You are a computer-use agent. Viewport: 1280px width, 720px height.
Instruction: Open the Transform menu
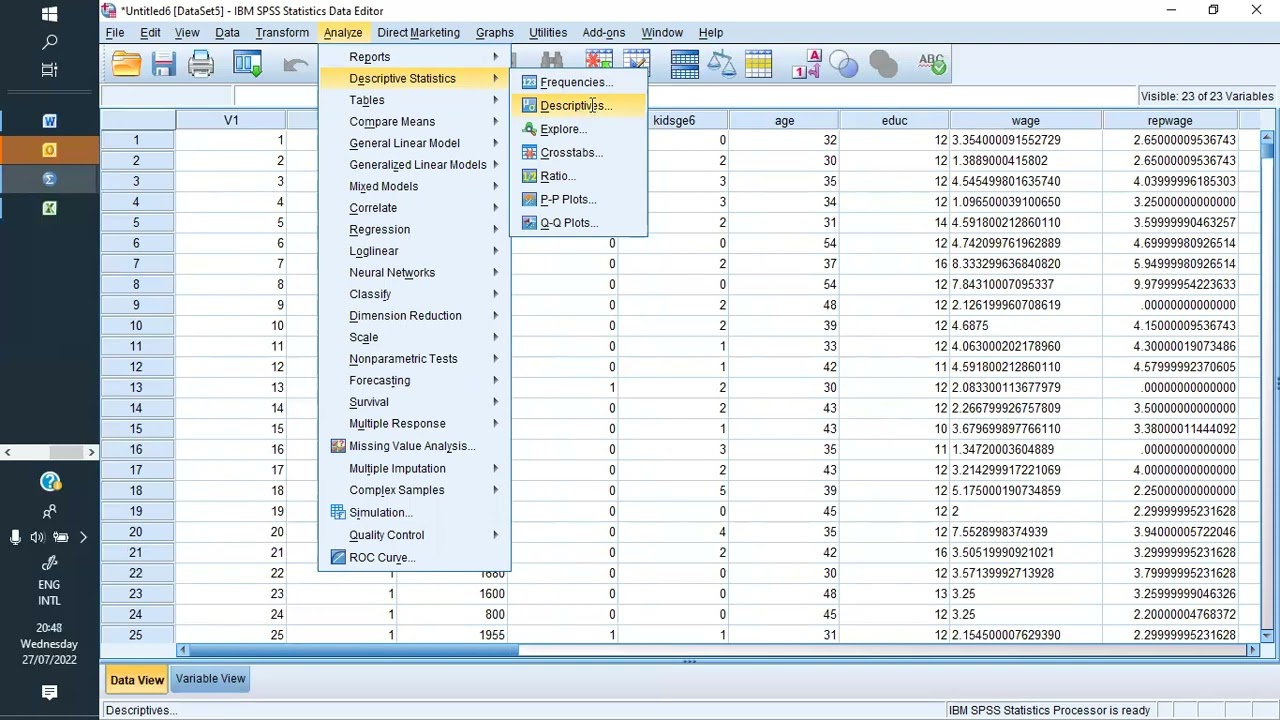(282, 32)
